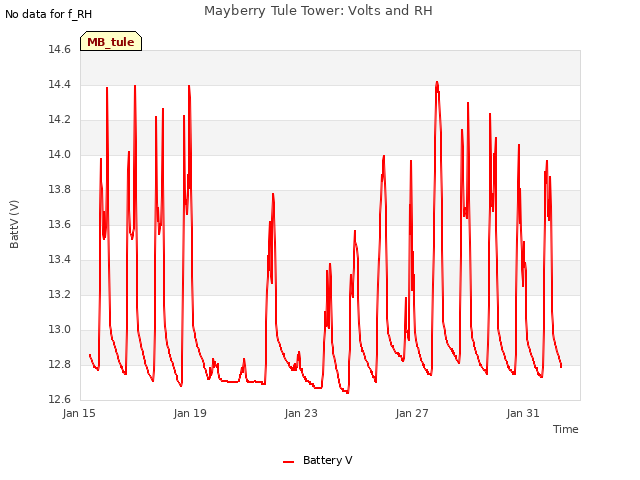Click the Time x-axis title
The width and height of the screenshot is (640, 480).
[x=566, y=429]
